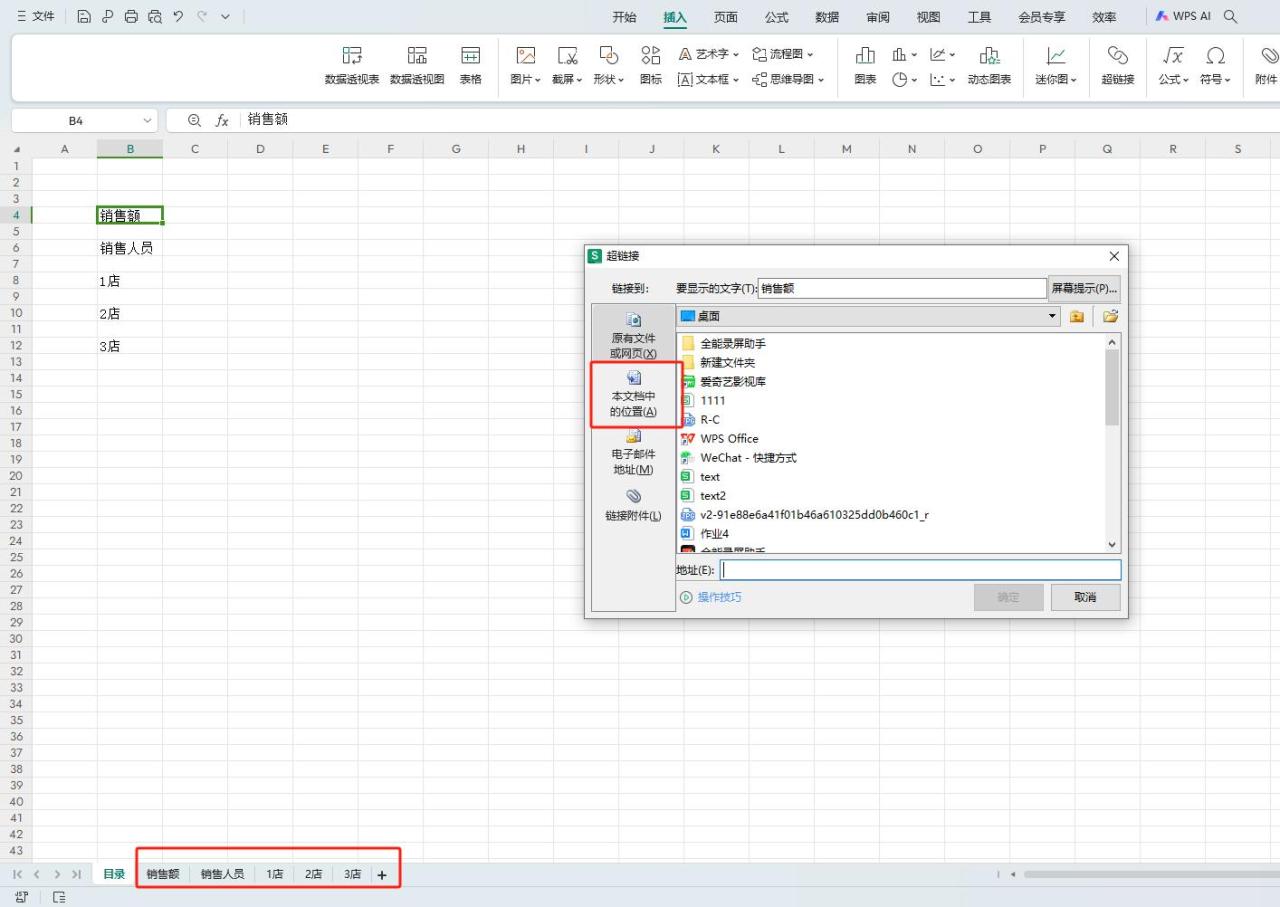The image size is (1280, 907).
Task: Switch to the 数据 ribbon tab
Action: [x=827, y=17]
